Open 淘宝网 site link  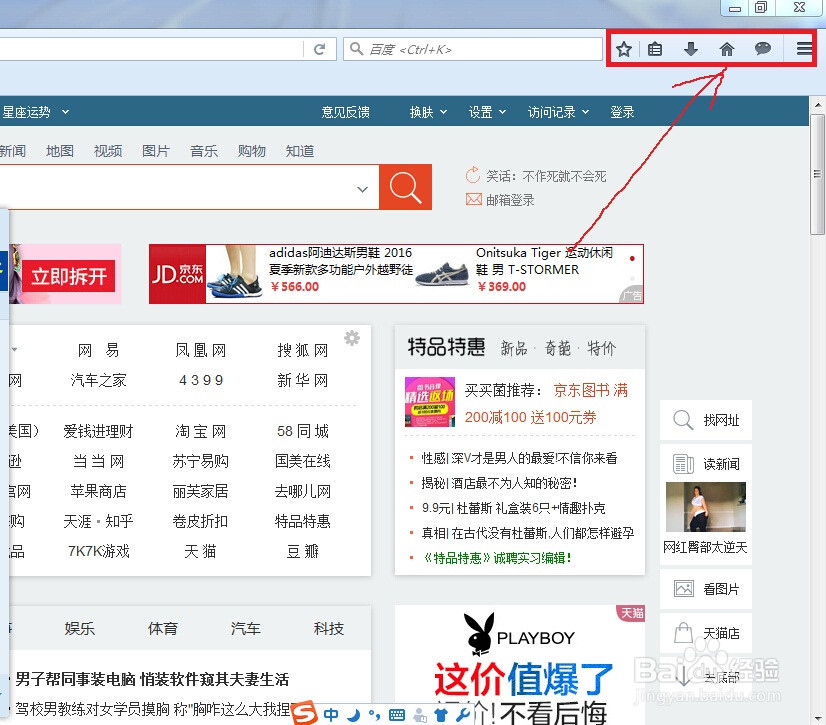pyautogui.click(x=200, y=431)
